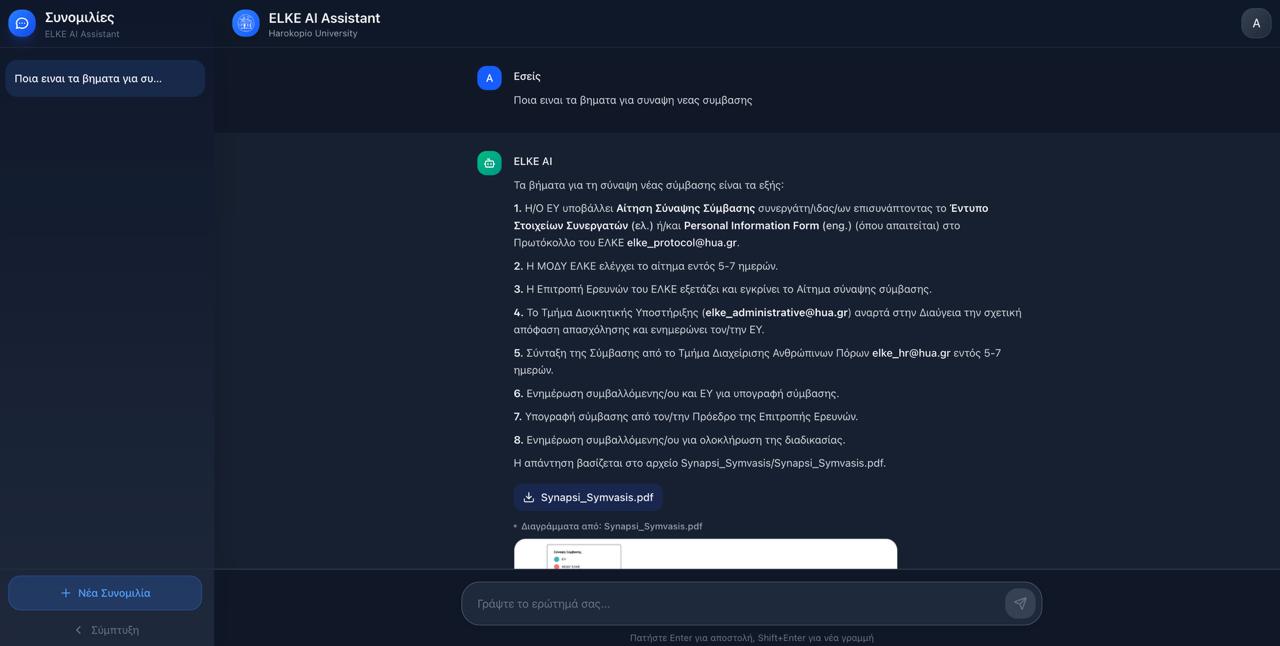
Task: Open the diagram thumbnail from the PDF
Action: (705, 554)
